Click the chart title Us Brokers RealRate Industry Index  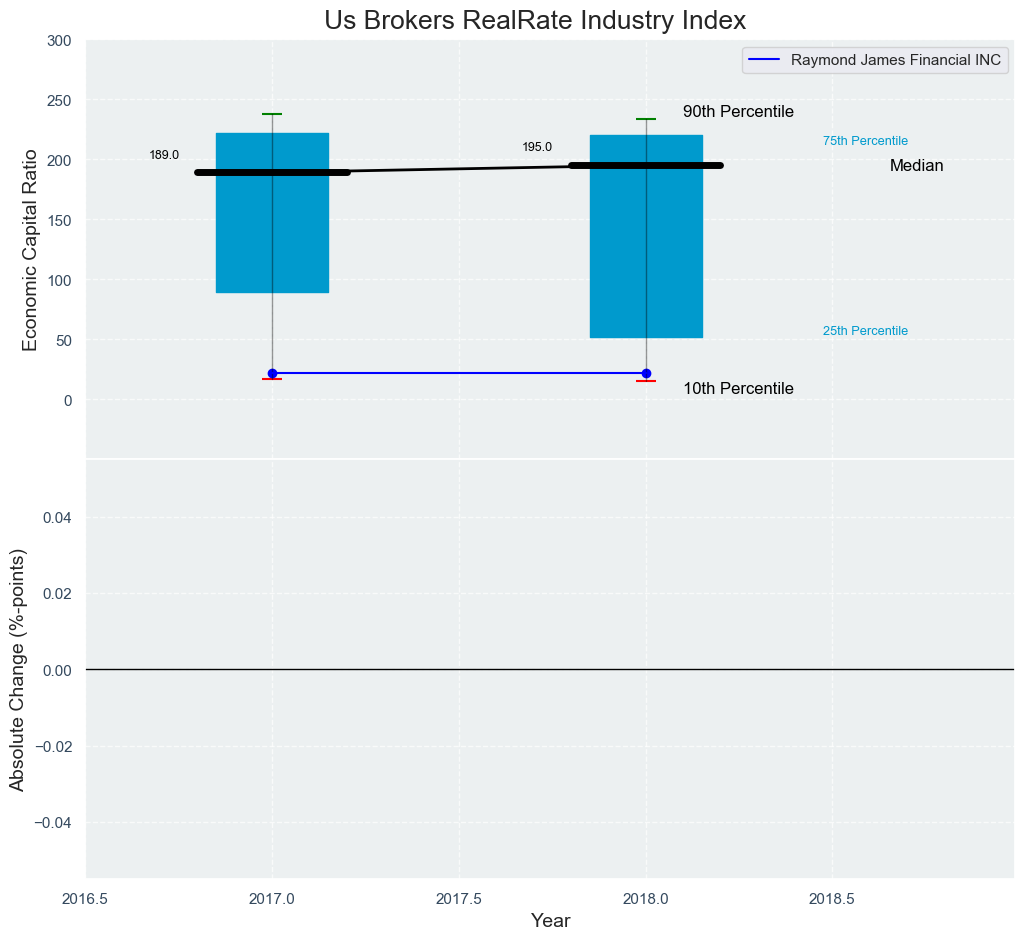(535, 21)
